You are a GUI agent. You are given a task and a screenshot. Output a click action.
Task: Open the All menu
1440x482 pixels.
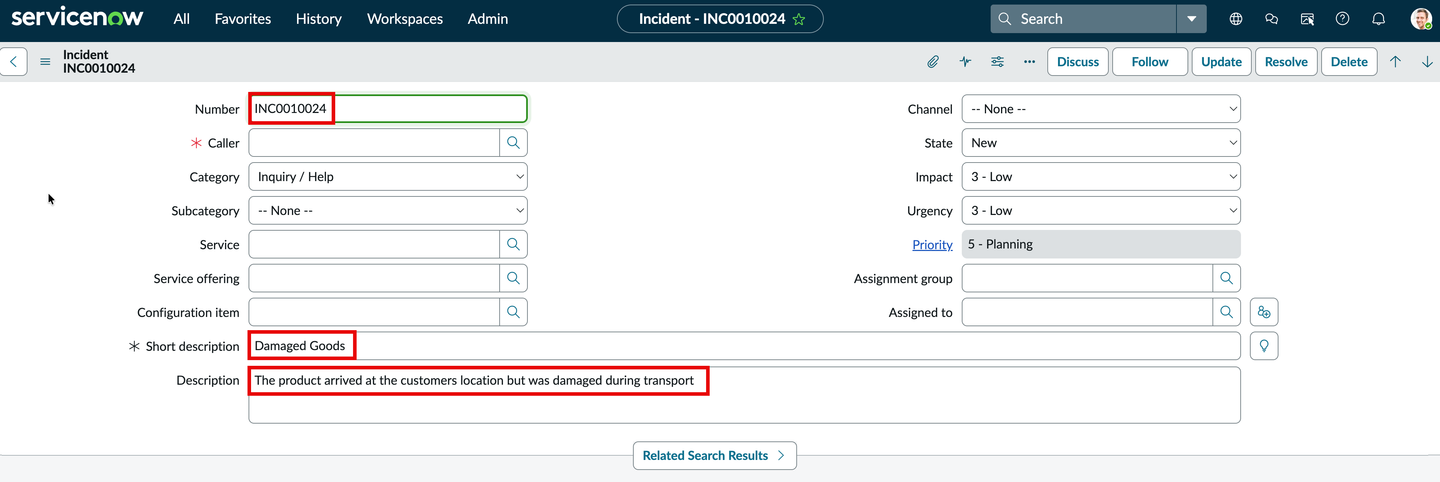[x=181, y=19]
